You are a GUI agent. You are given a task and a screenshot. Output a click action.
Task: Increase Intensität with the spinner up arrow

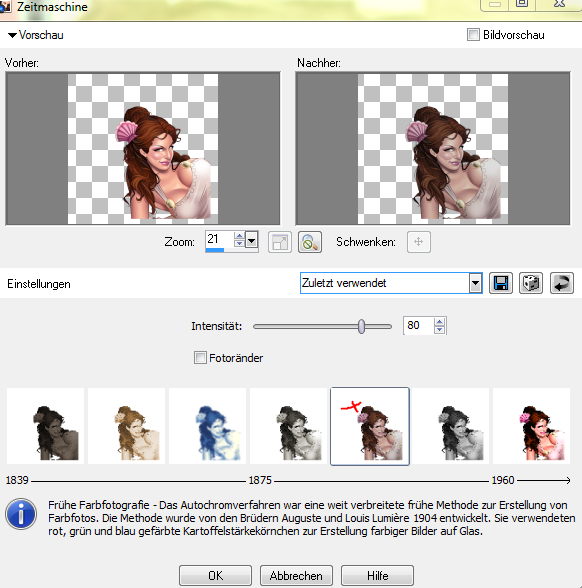pos(440,322)
